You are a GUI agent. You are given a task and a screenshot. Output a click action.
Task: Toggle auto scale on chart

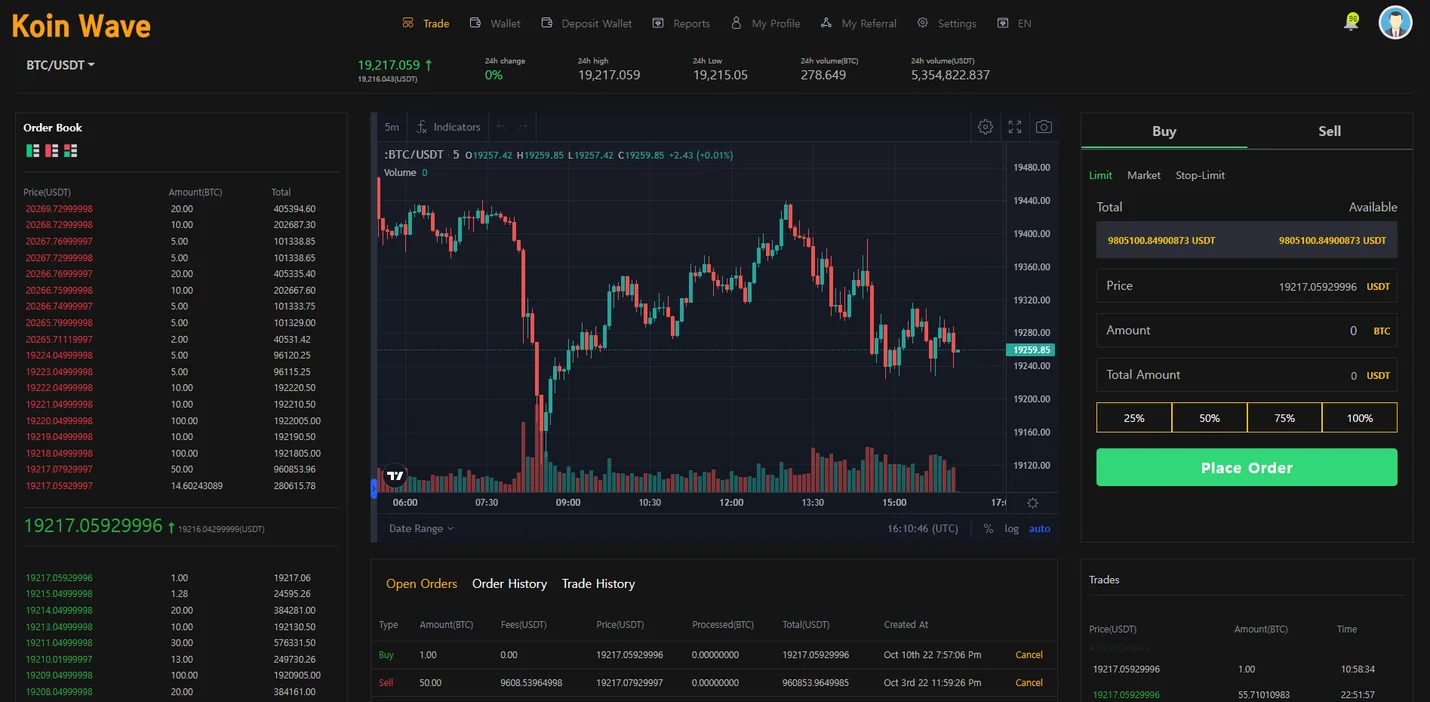[x=1040, y=529]
